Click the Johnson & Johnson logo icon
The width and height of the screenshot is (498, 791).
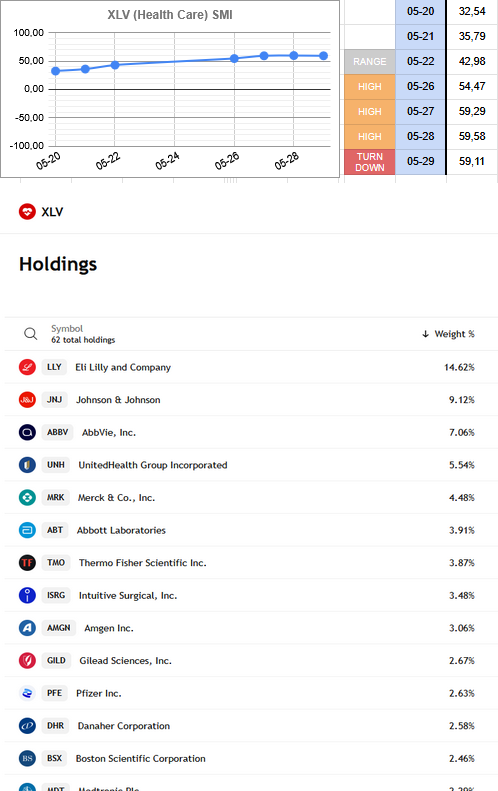[27, 400]
